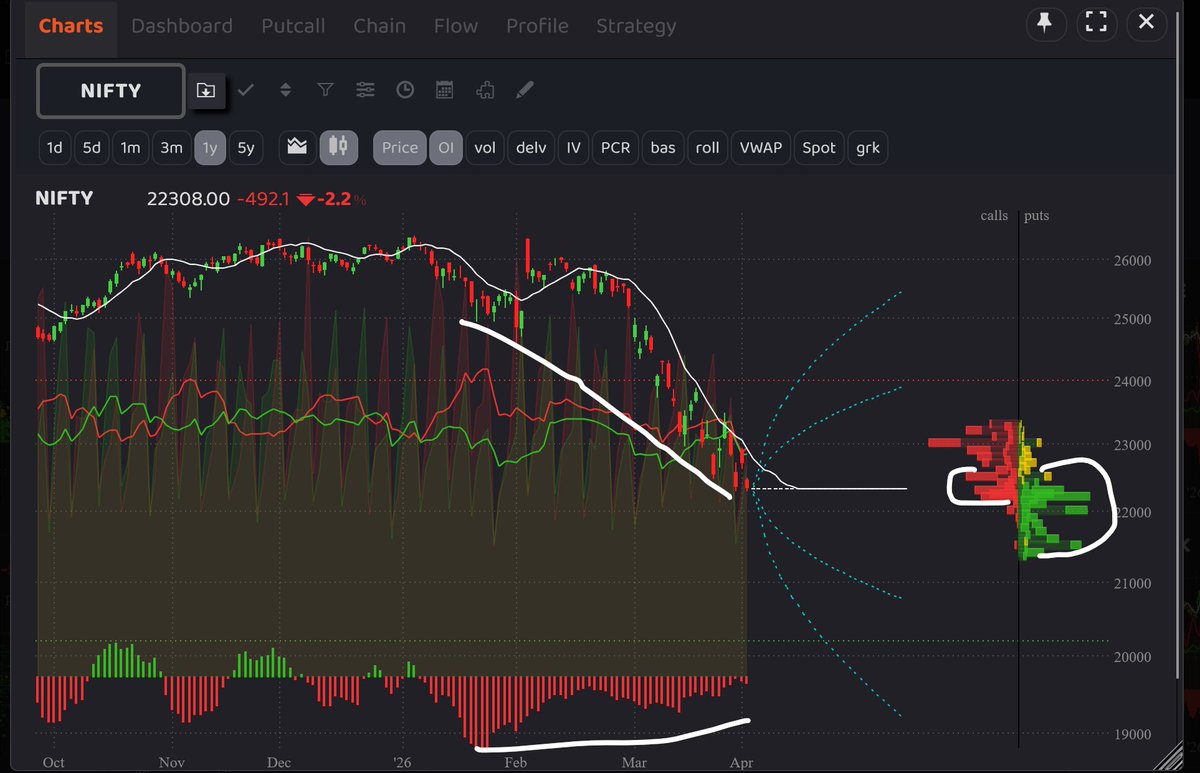This screenshot has height=773, width=1200.
Task: Click the calls label above OI profile
Action: click(x=994, y=216)
